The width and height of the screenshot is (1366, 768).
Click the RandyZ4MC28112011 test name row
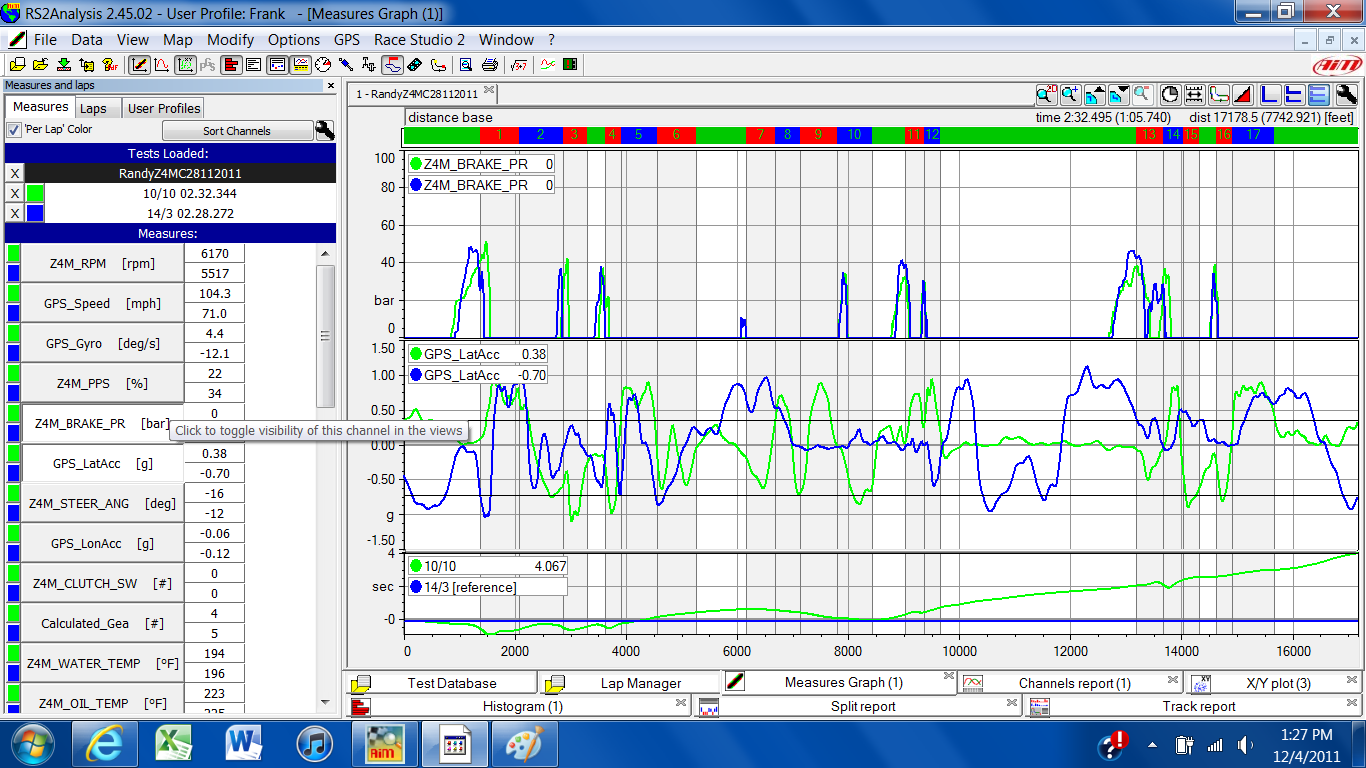click(180, 173)
